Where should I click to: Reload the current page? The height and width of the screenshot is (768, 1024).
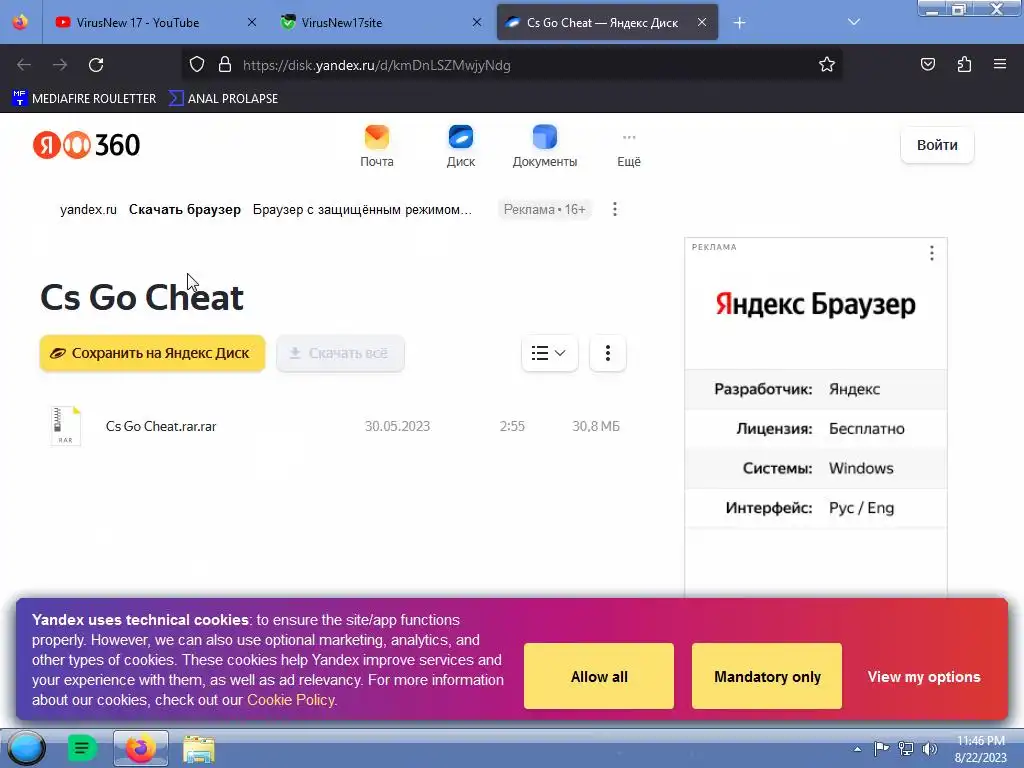click(96, 65)
